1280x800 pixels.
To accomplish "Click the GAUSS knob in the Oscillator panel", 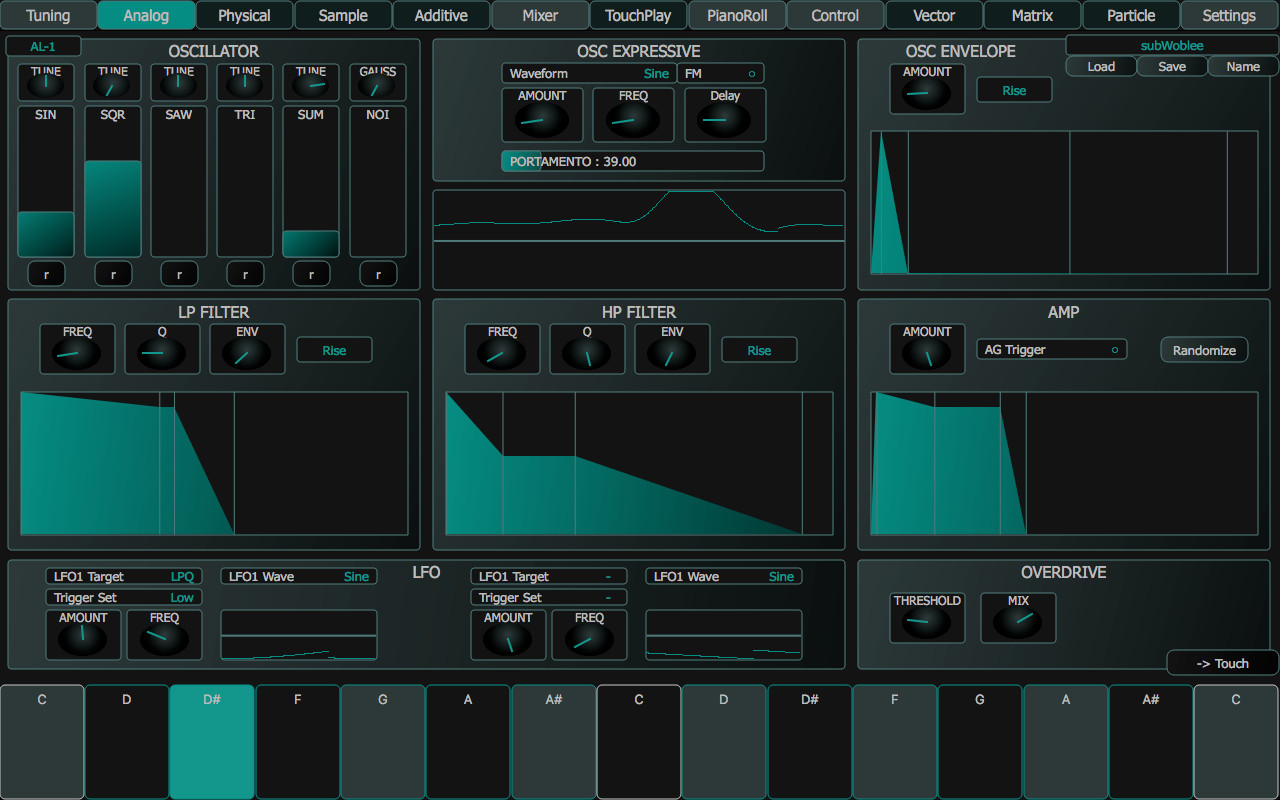I will [378, 82].
